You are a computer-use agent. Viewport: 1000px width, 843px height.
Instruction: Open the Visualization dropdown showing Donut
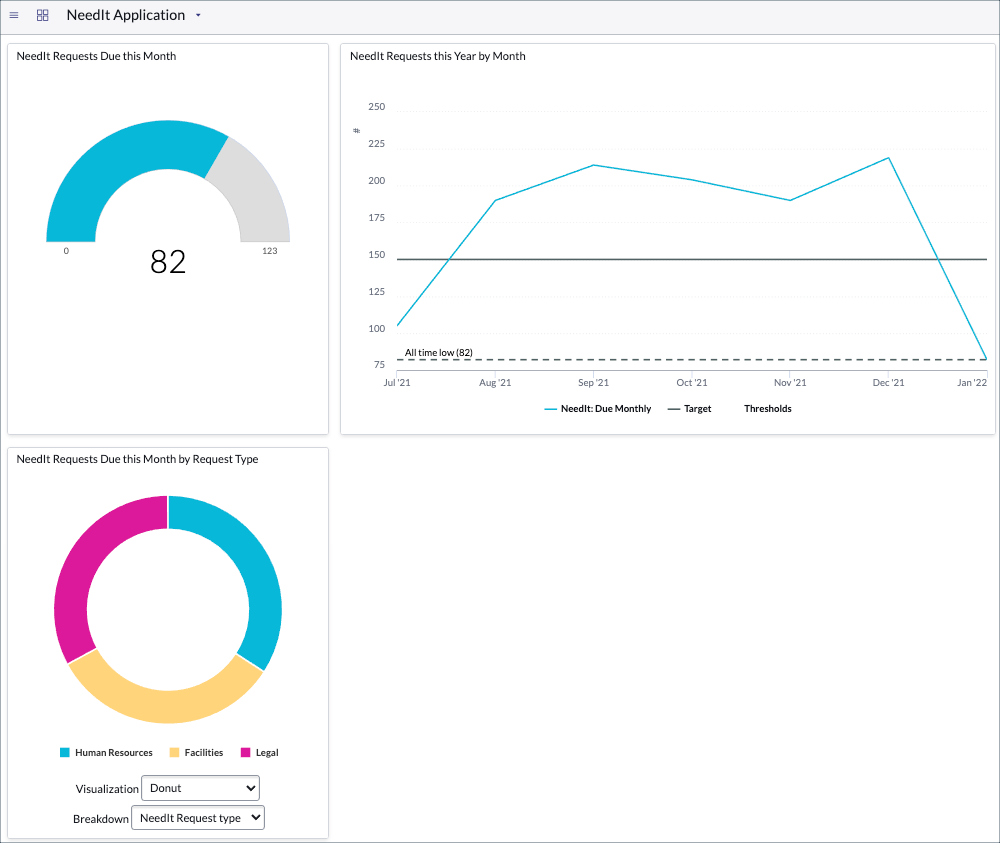(200, 788)
